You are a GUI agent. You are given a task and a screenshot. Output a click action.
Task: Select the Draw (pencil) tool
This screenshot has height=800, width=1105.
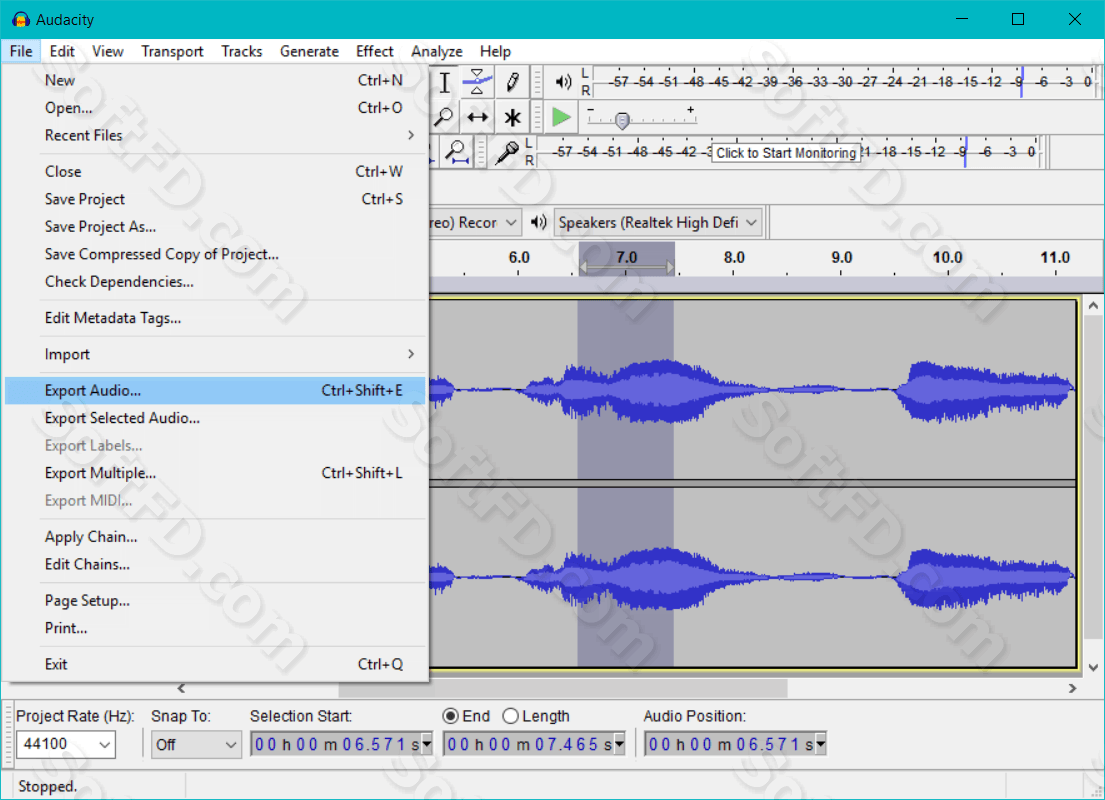point(512,82)
